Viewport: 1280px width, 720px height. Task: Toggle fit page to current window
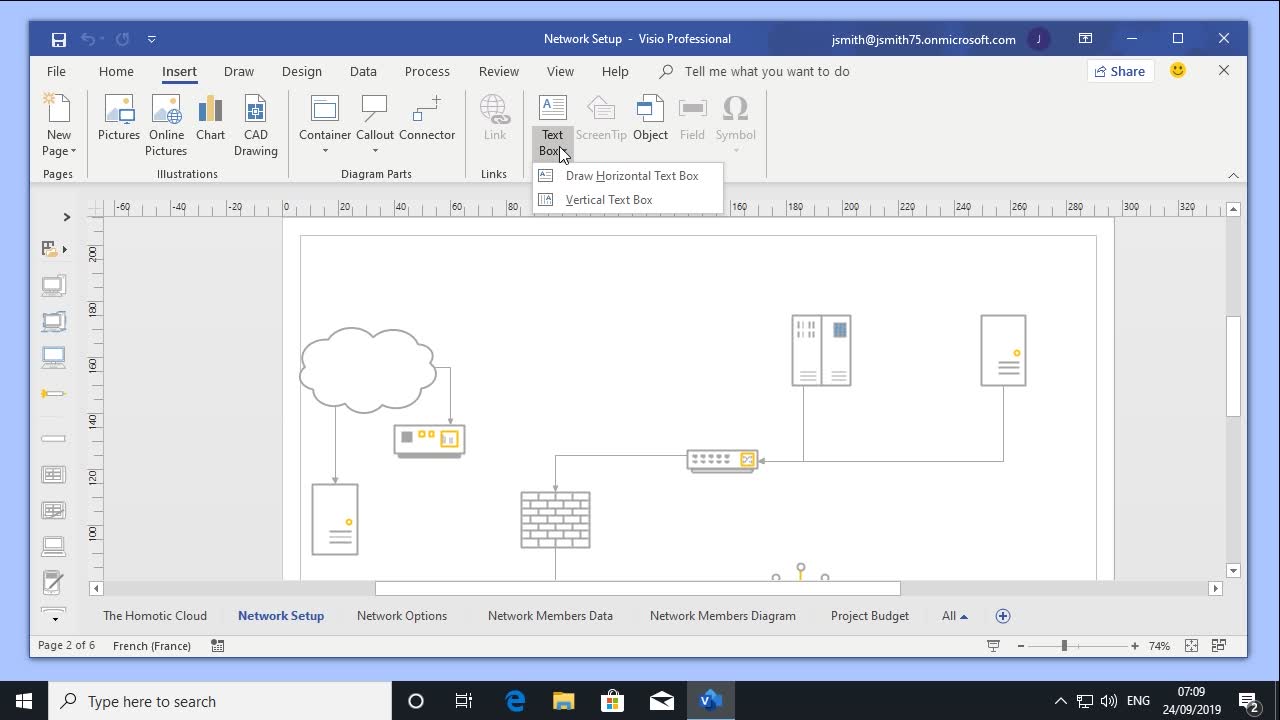[x=1191, y=646]
